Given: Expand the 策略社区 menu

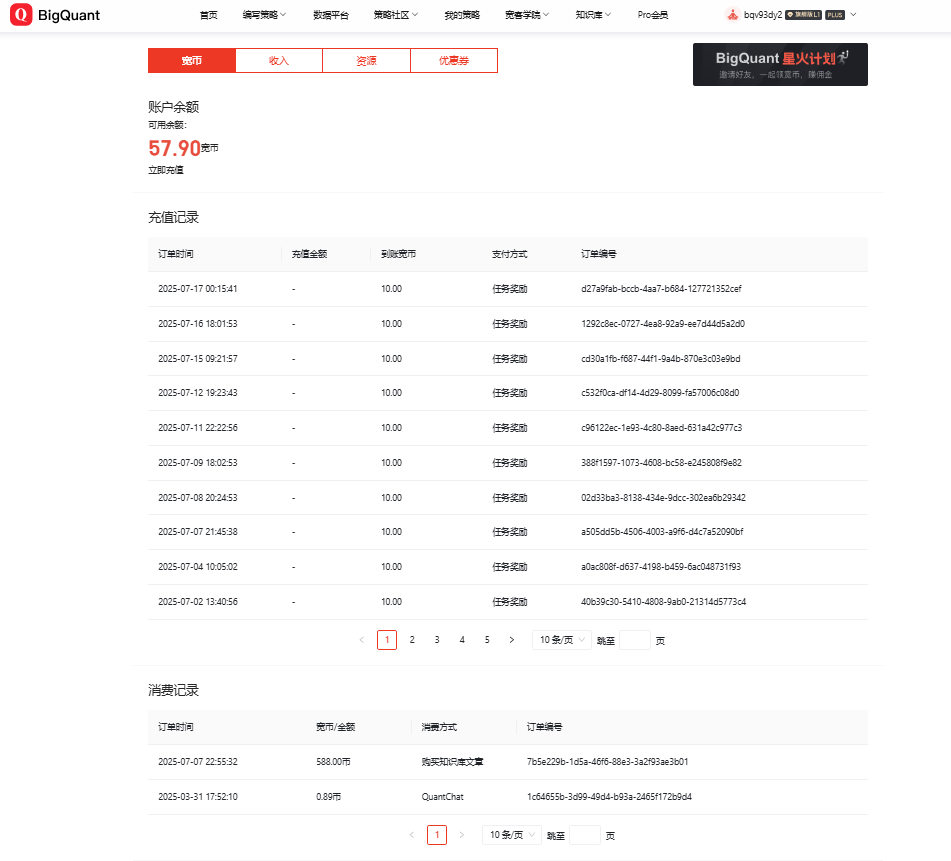Looking at the screenshot, I should click(396, 15).
